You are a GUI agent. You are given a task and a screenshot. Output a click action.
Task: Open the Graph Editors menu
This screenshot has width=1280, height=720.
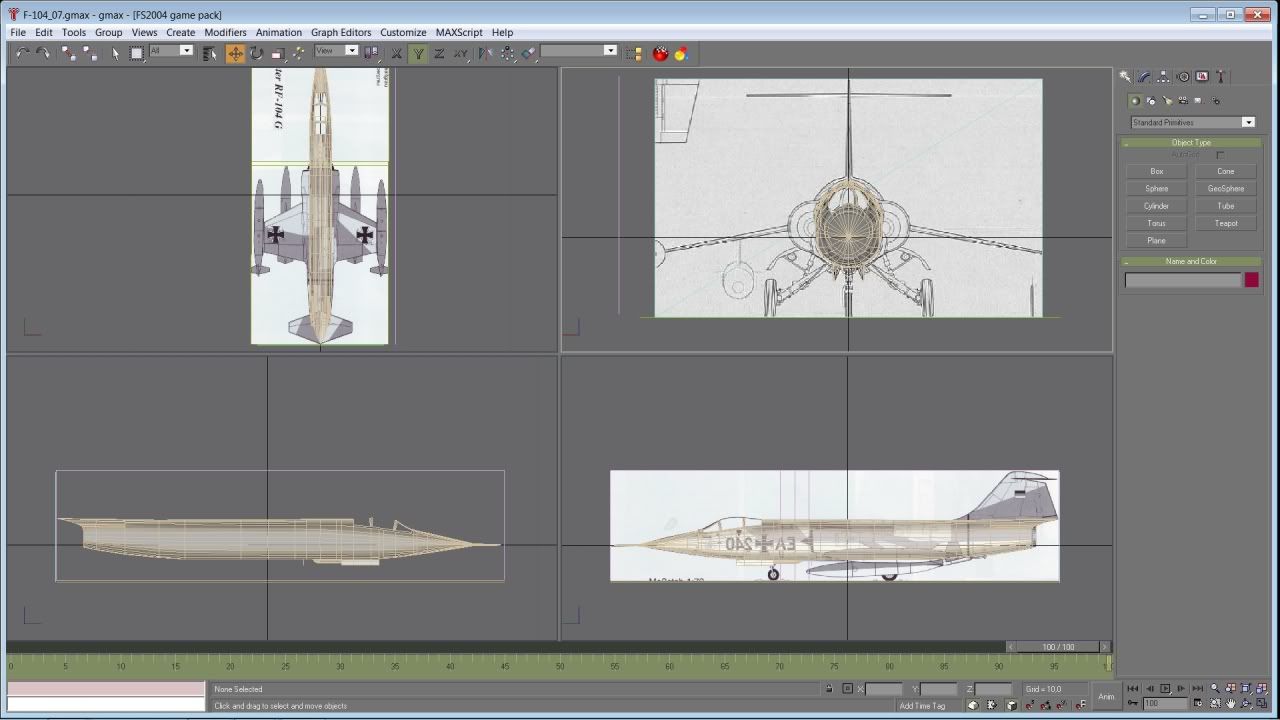click(x=341, y=32)
